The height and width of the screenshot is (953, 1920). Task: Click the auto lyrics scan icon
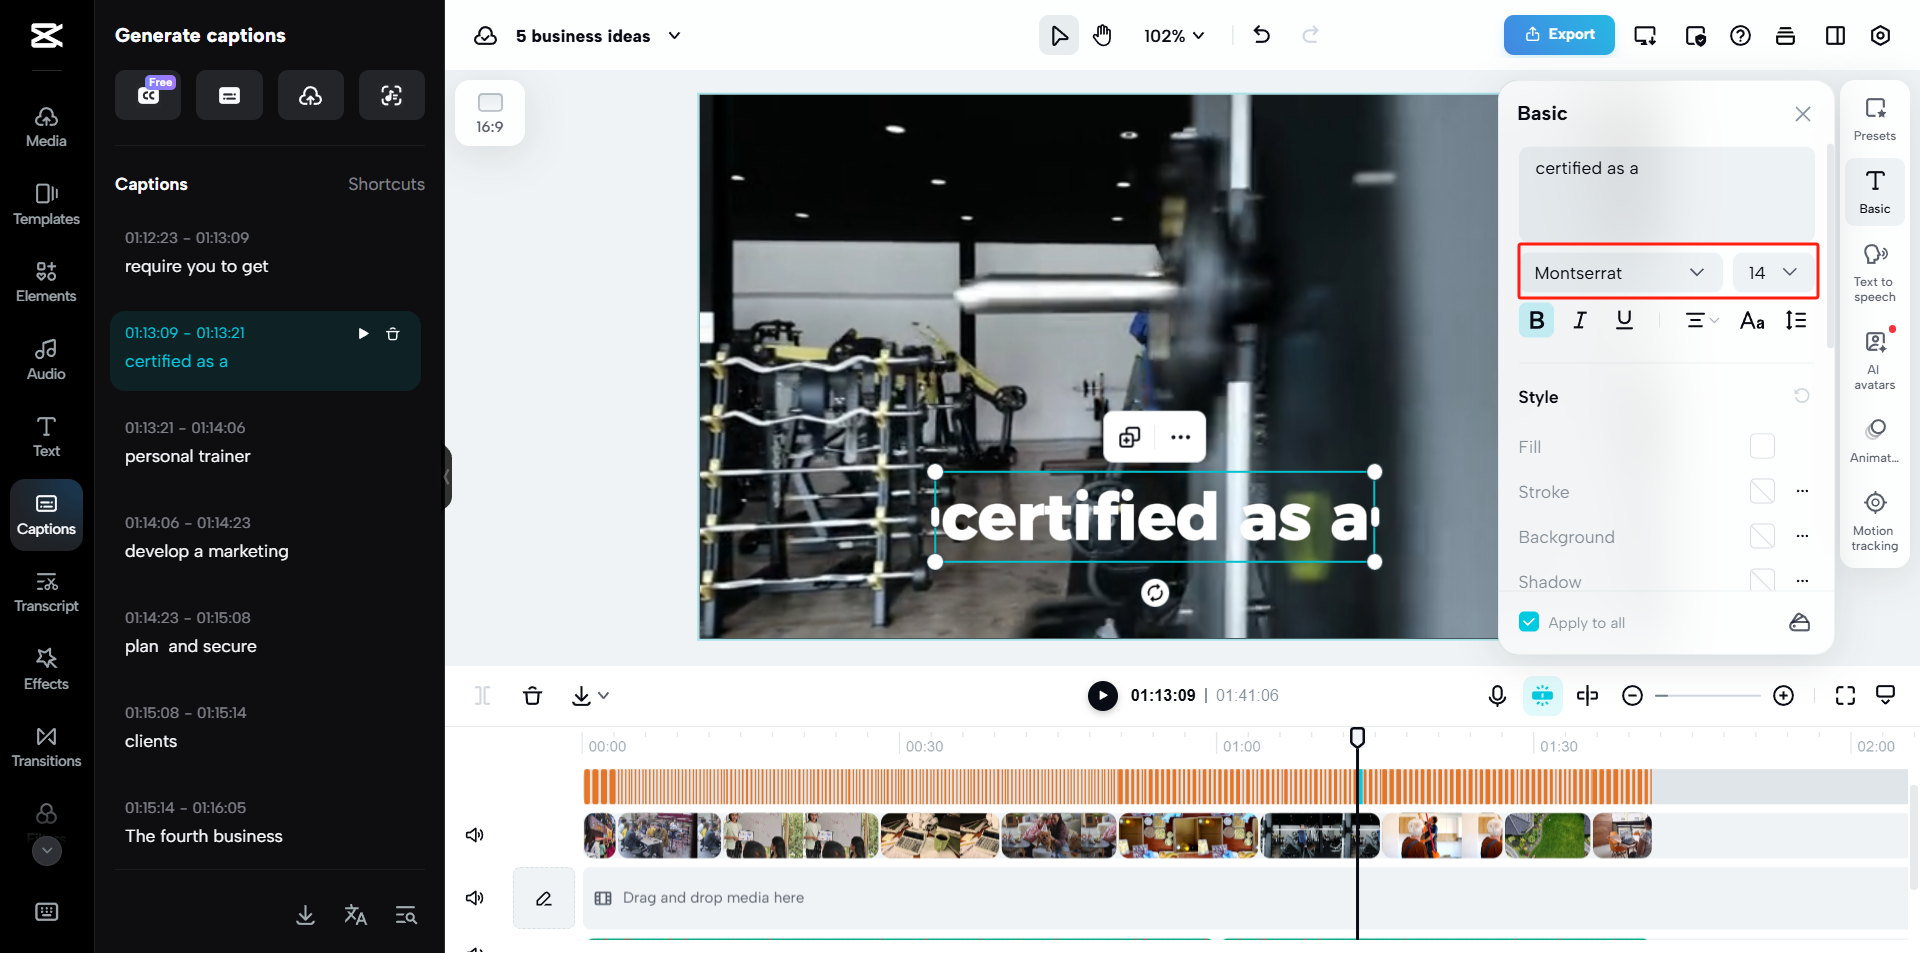(392, 95)
